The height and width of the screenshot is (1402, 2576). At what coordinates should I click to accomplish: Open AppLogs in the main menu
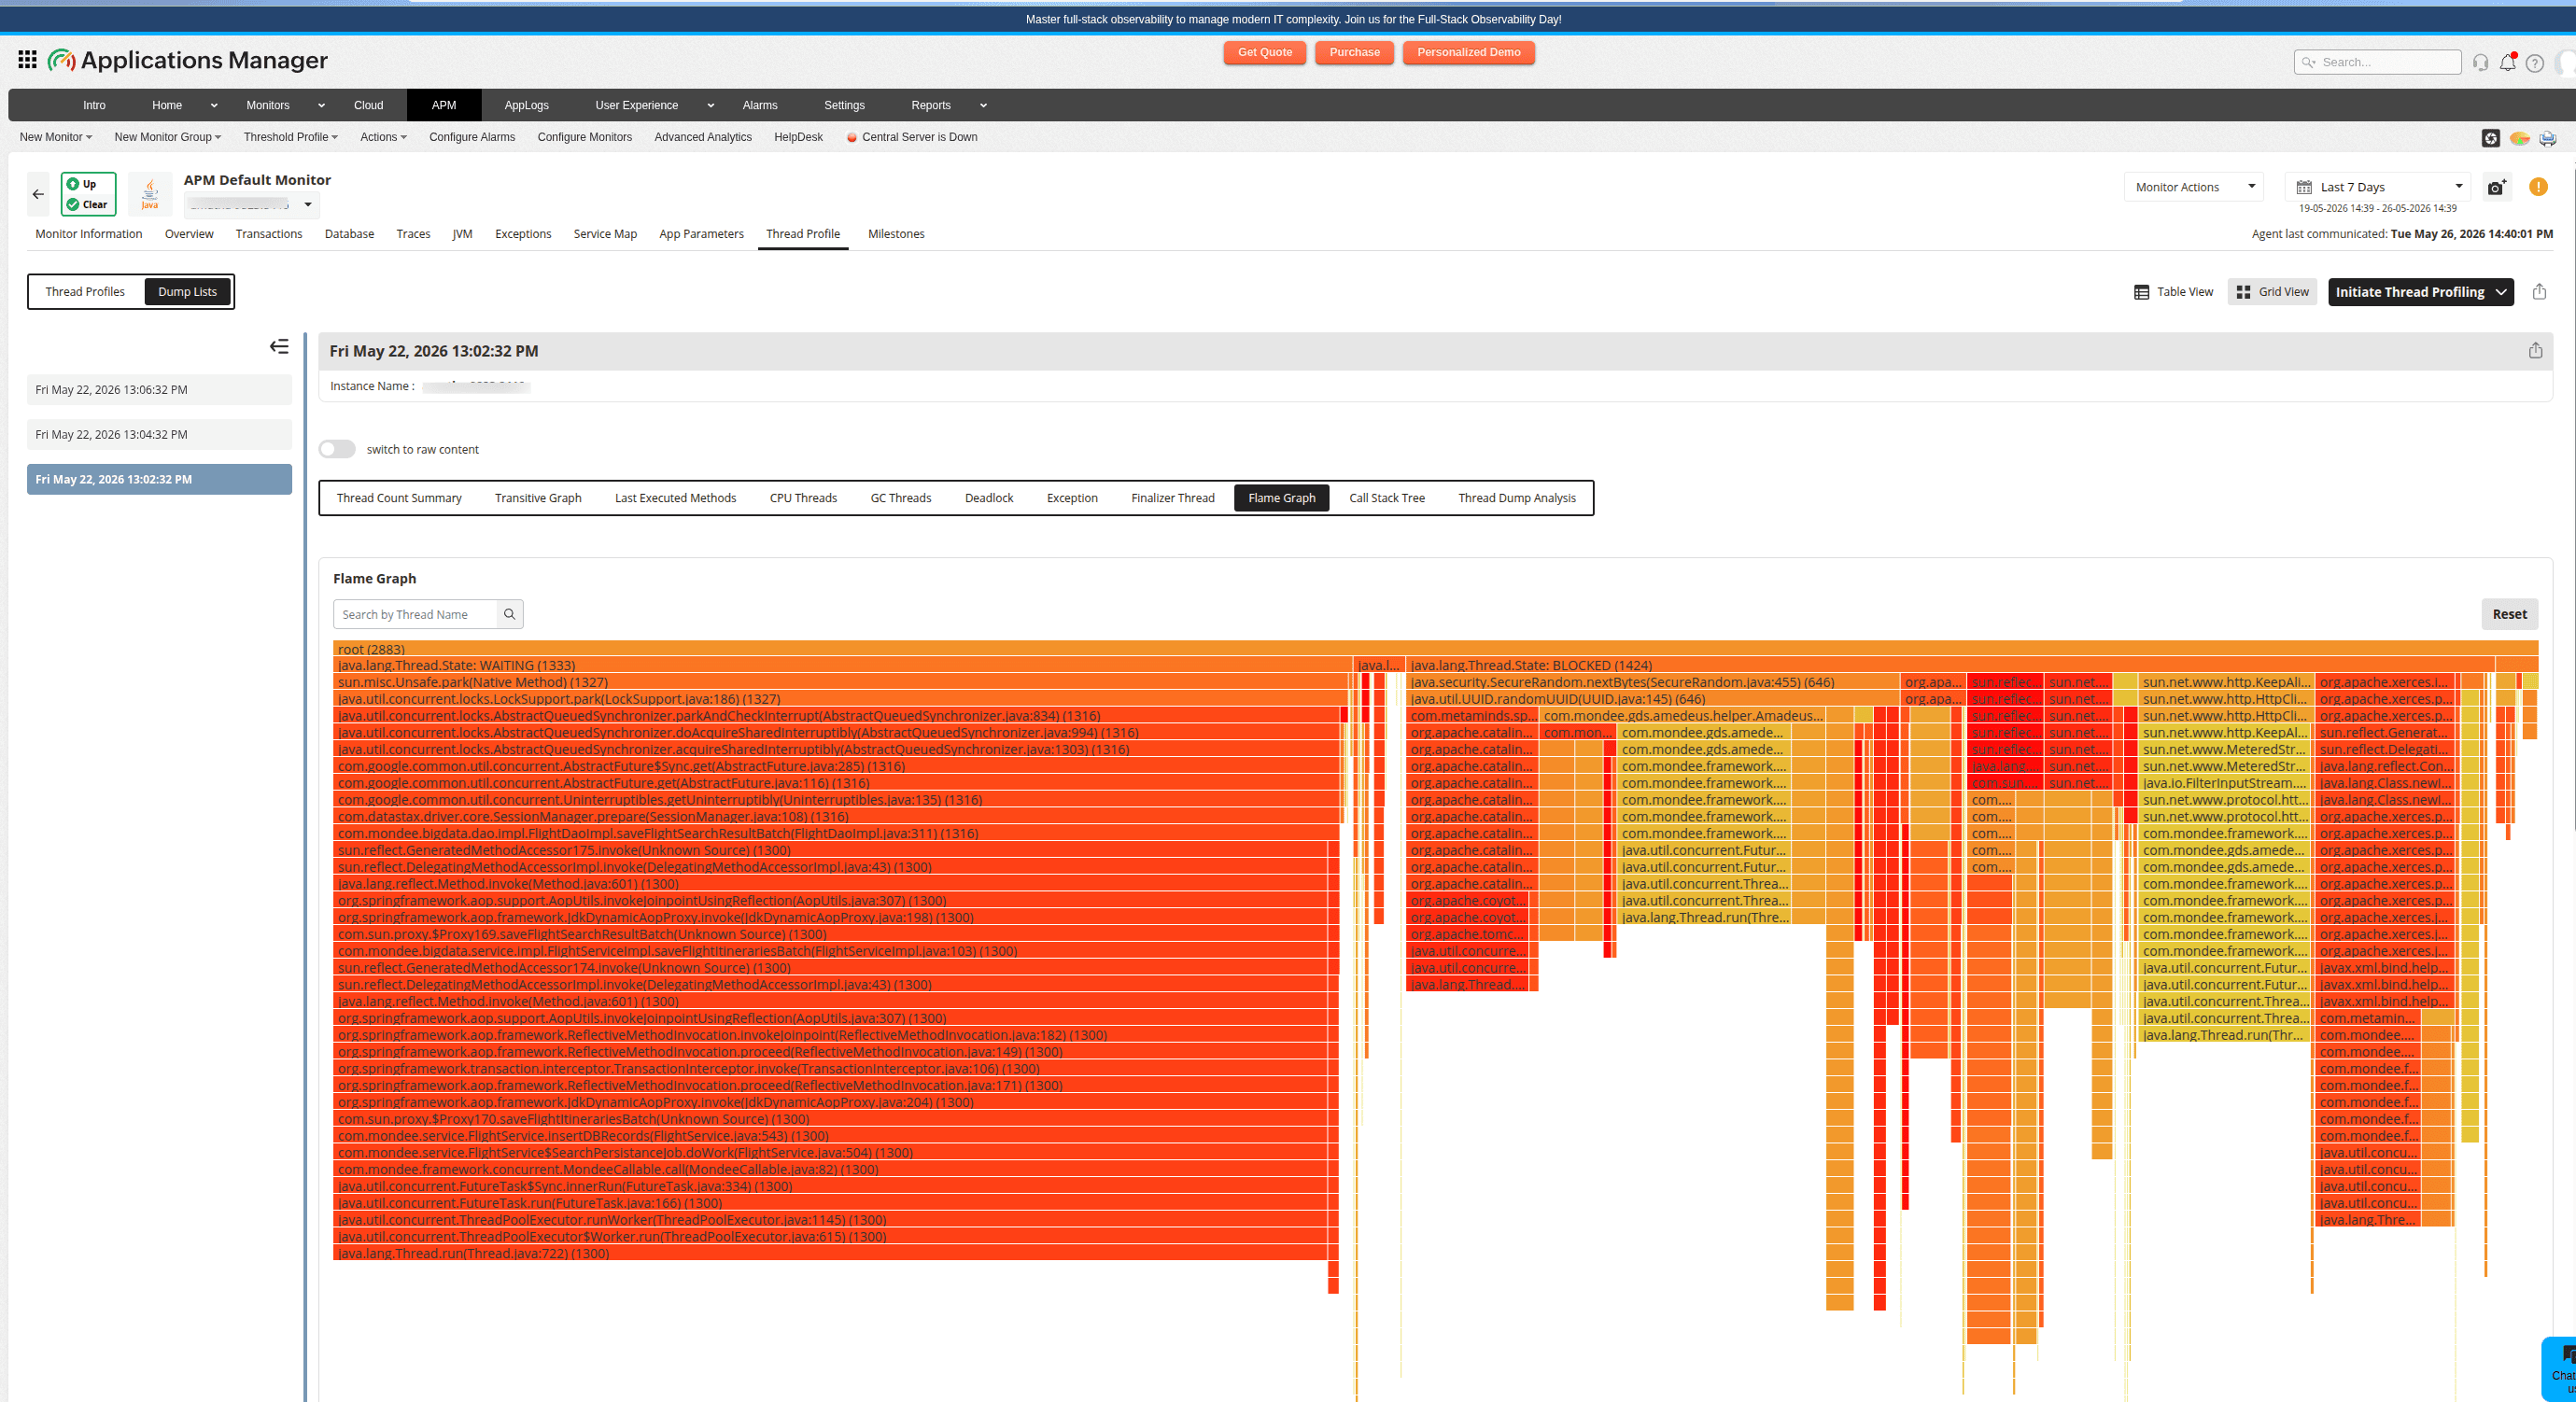(526, 105)
